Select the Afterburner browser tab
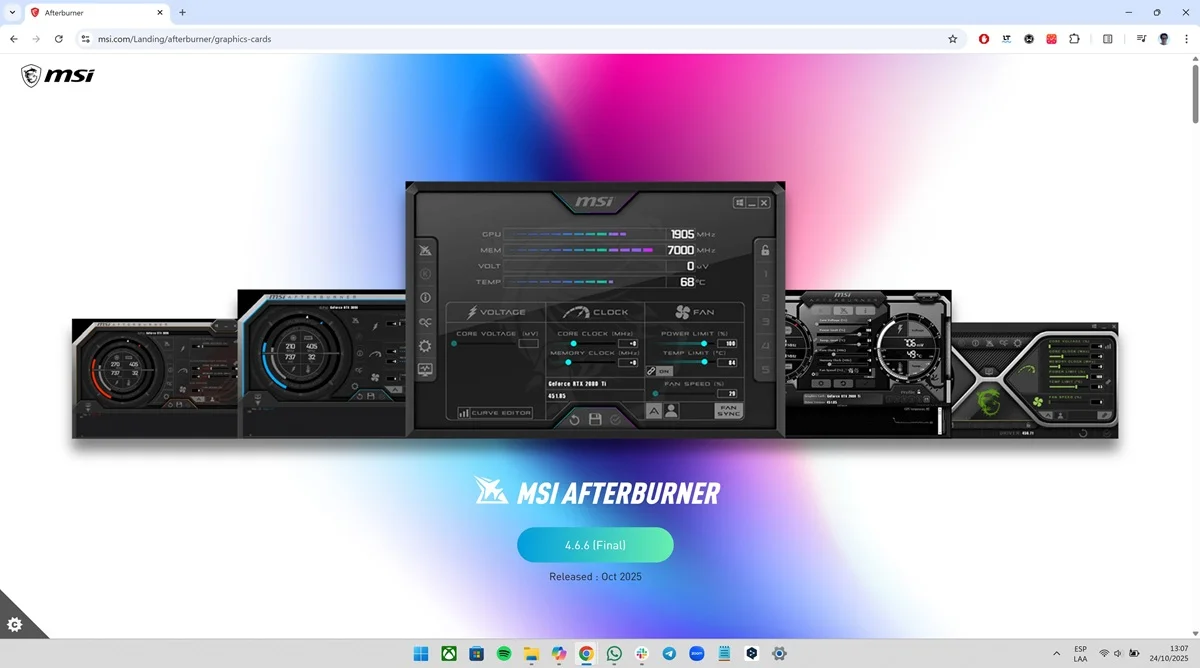Viewport: 1200px width, 668px height. tap(90, 13)
